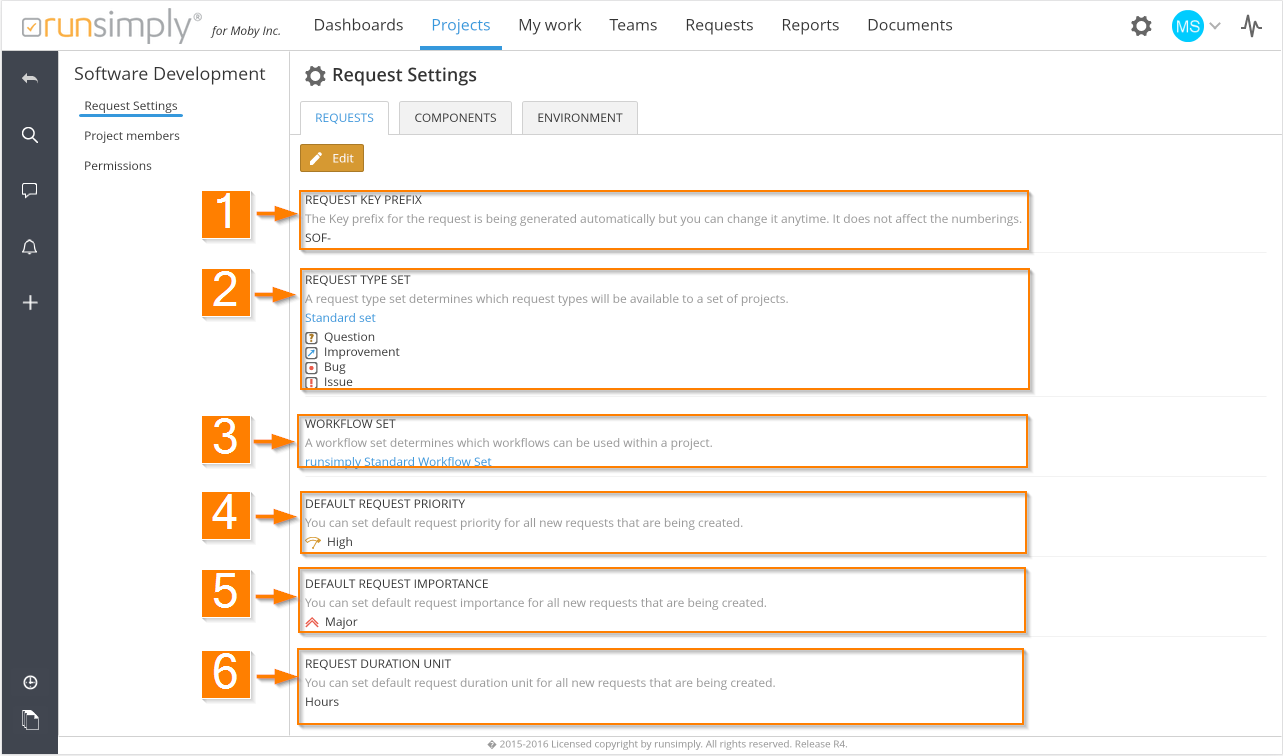The image size is (1283, 756).
Task: Switch to the Environment tab
Action: [579, 118]
